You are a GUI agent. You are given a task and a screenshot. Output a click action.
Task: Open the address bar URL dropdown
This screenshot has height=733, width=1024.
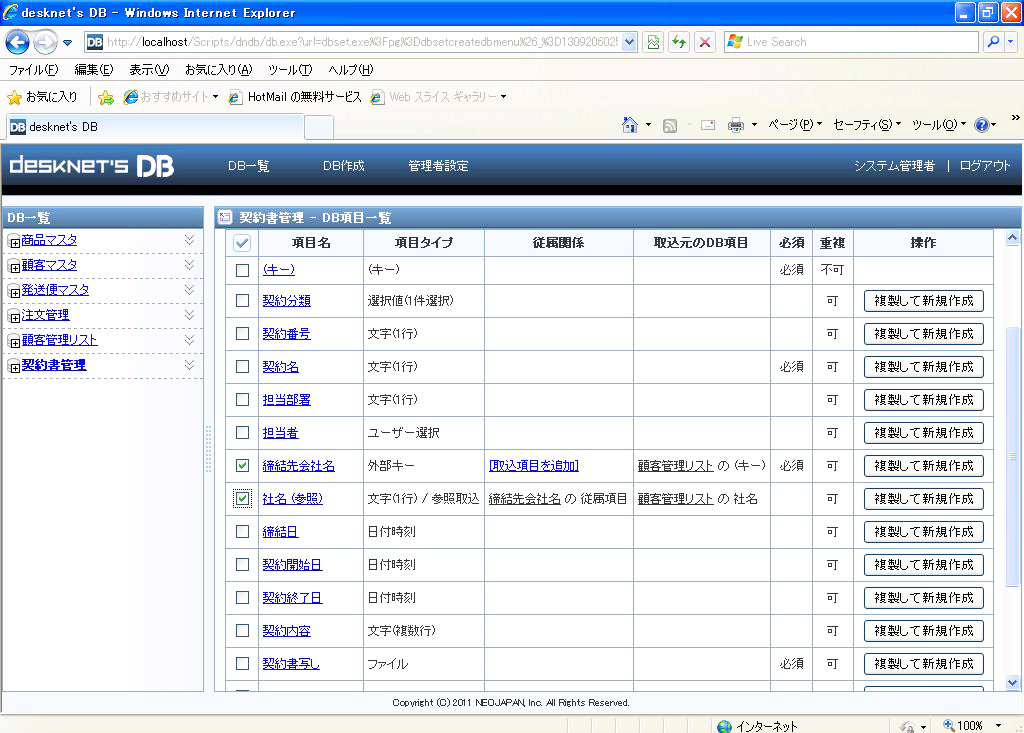coord(629,42)
